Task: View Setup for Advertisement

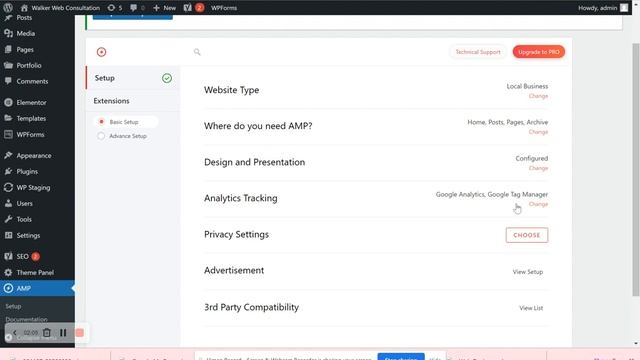Action: click(x=528, y=271)
